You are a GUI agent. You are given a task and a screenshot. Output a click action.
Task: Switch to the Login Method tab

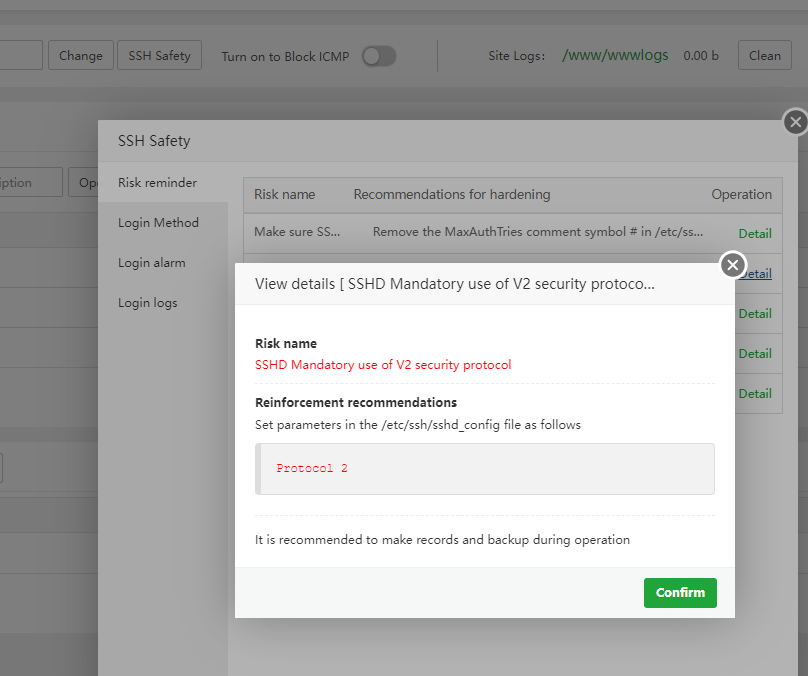pyautogui.click(x=158, y=223)
